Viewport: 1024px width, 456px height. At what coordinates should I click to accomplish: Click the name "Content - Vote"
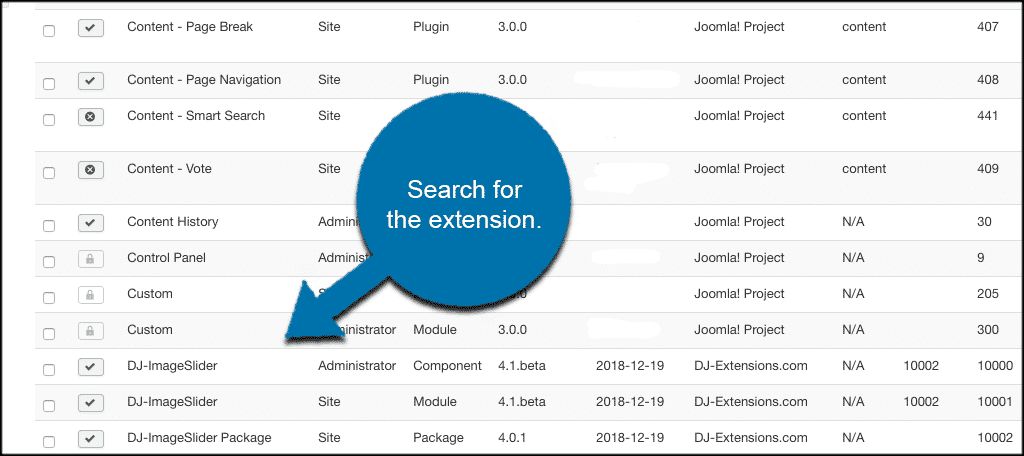(x=169, y=169)
